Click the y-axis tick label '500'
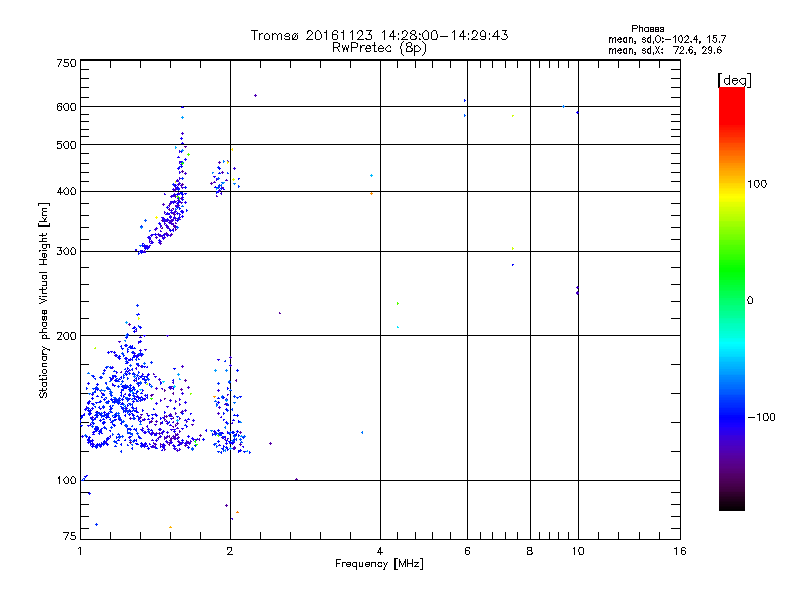 66,145
